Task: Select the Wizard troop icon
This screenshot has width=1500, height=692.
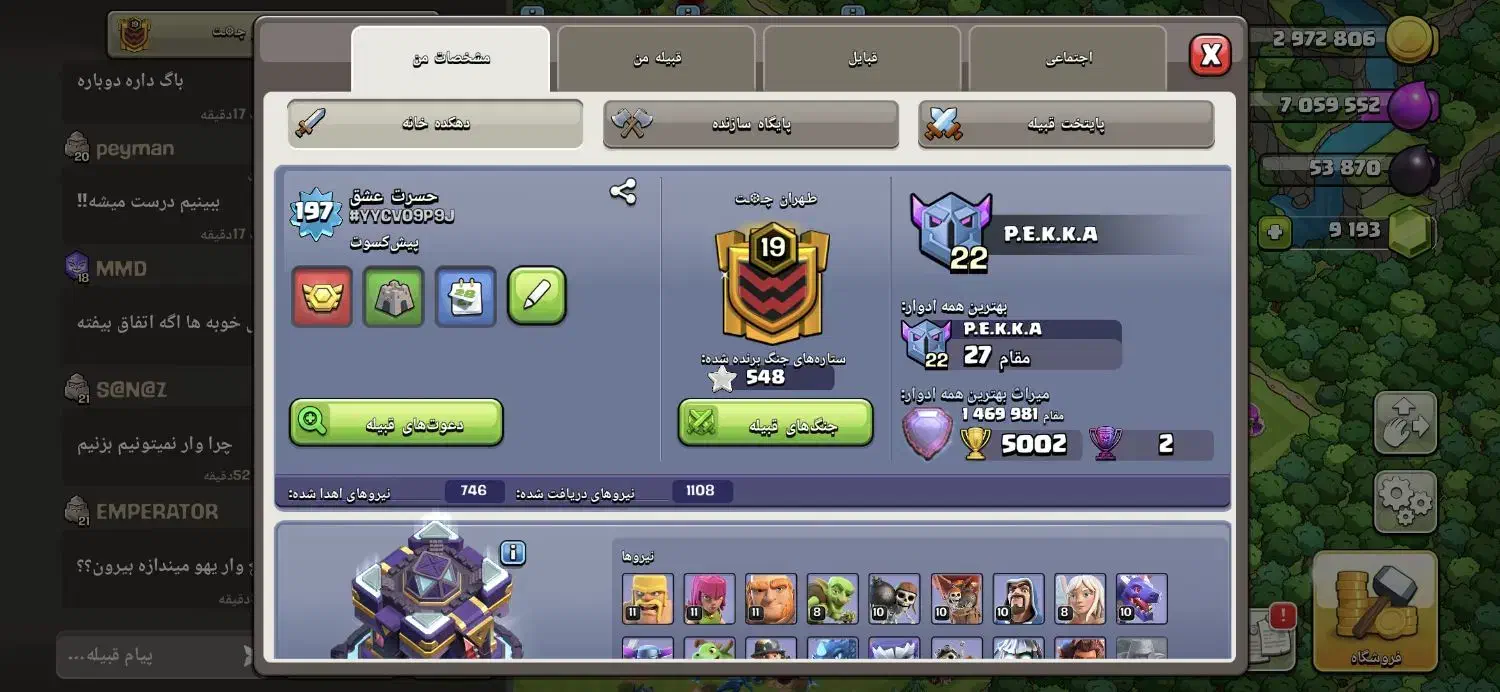Action: (1019, 598)
